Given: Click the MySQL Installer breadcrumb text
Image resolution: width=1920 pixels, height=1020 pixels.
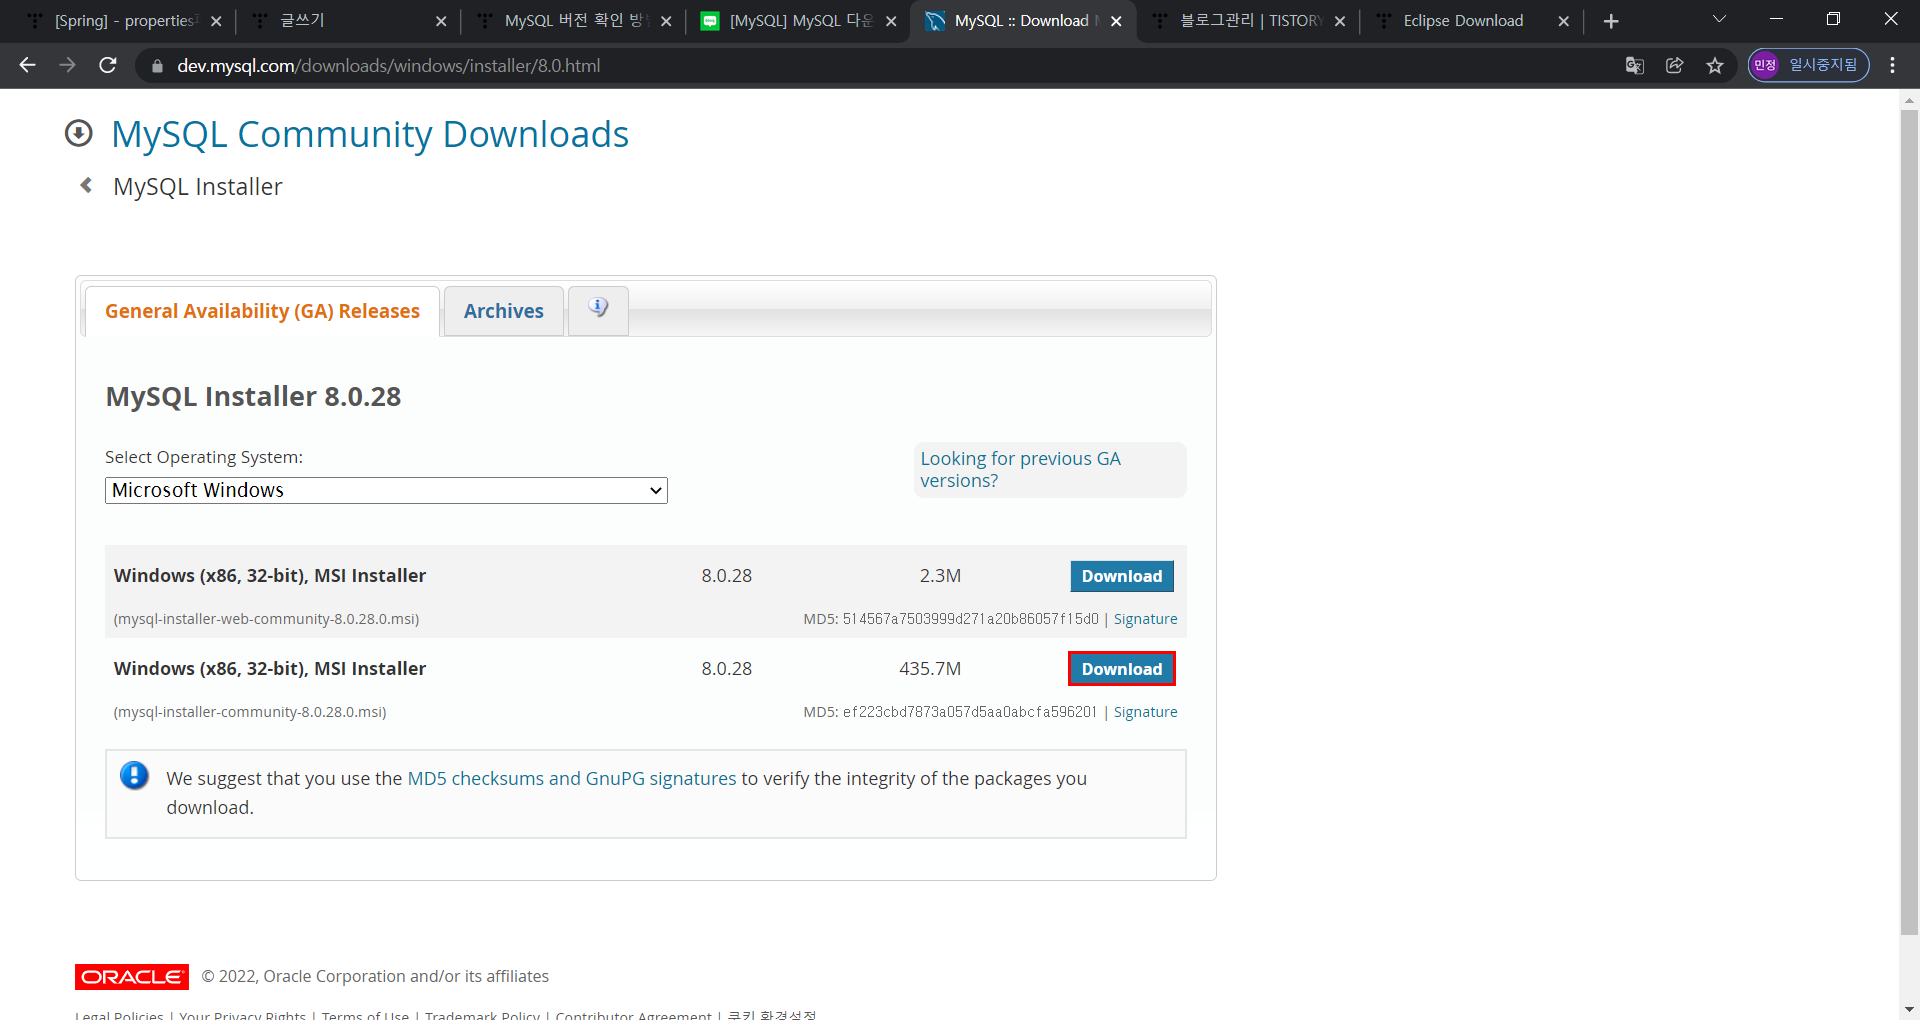Looking at the screenshot, I should coord(198,187).
